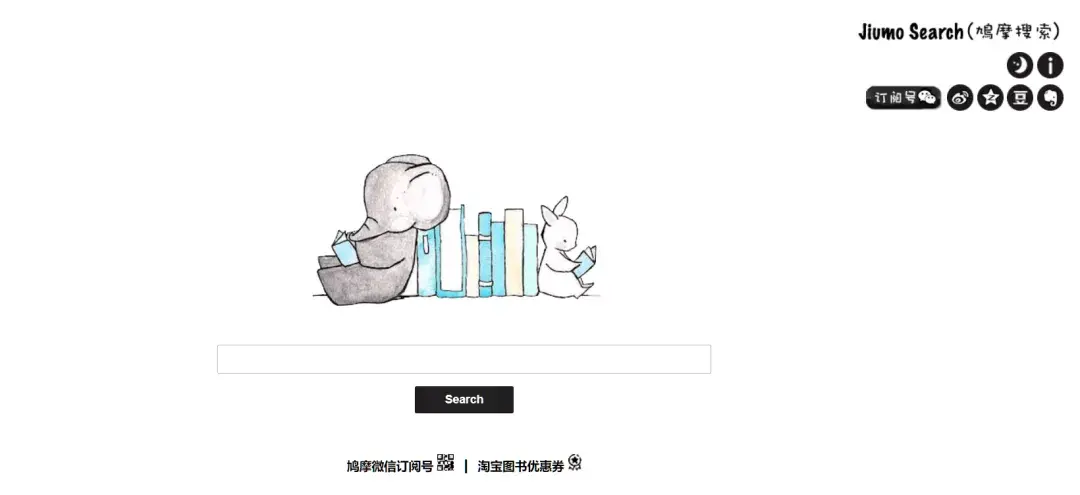Click the Jiumo Search title text
This screenshot has height=495, width=1080.
click(911, 32)
